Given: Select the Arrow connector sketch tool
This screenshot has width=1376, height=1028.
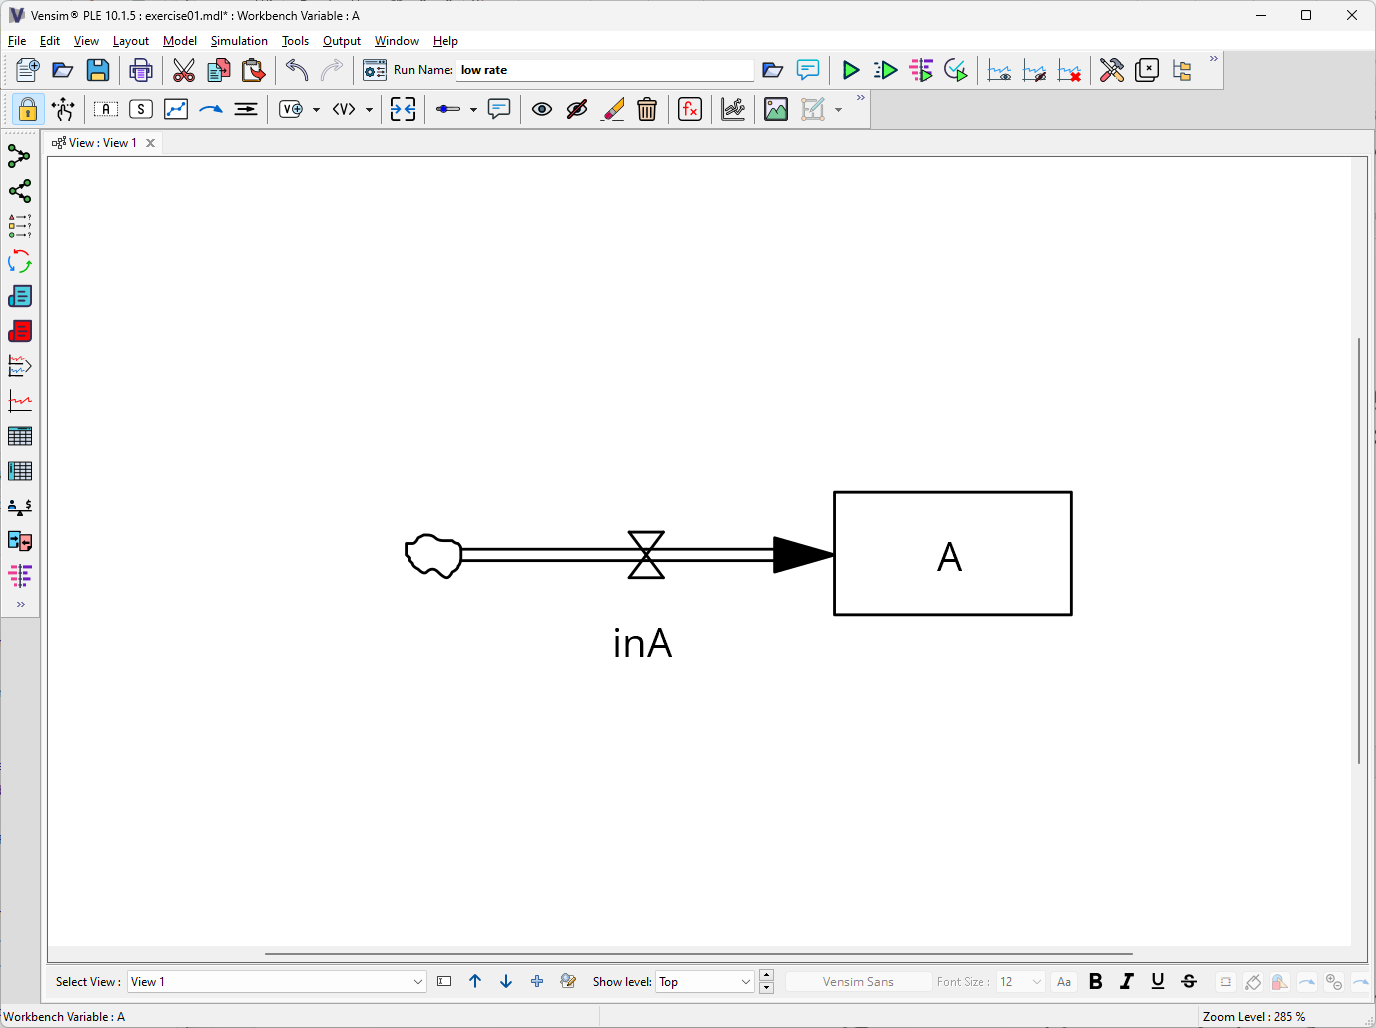Looking at the screenshot, I should [211, 110].
